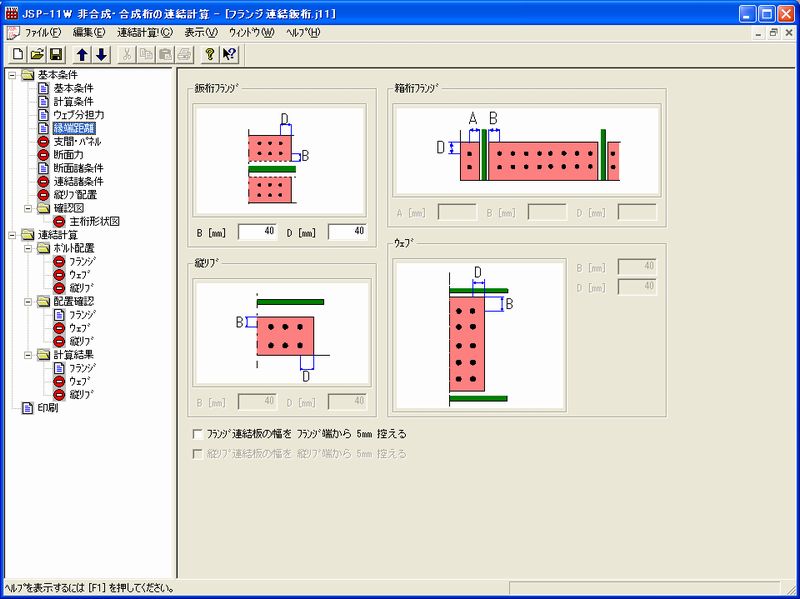Collapse the ボルト配置 tree folder

coord(28,248)
